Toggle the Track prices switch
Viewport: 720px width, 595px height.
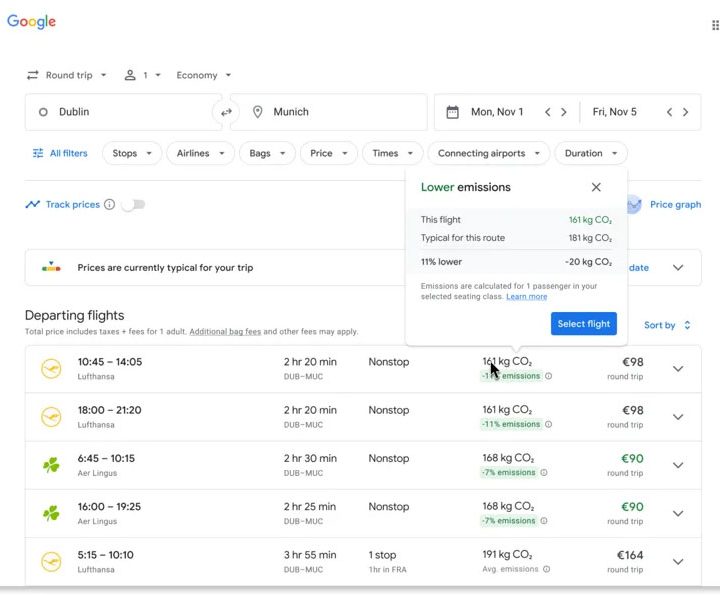coord(134,204)
